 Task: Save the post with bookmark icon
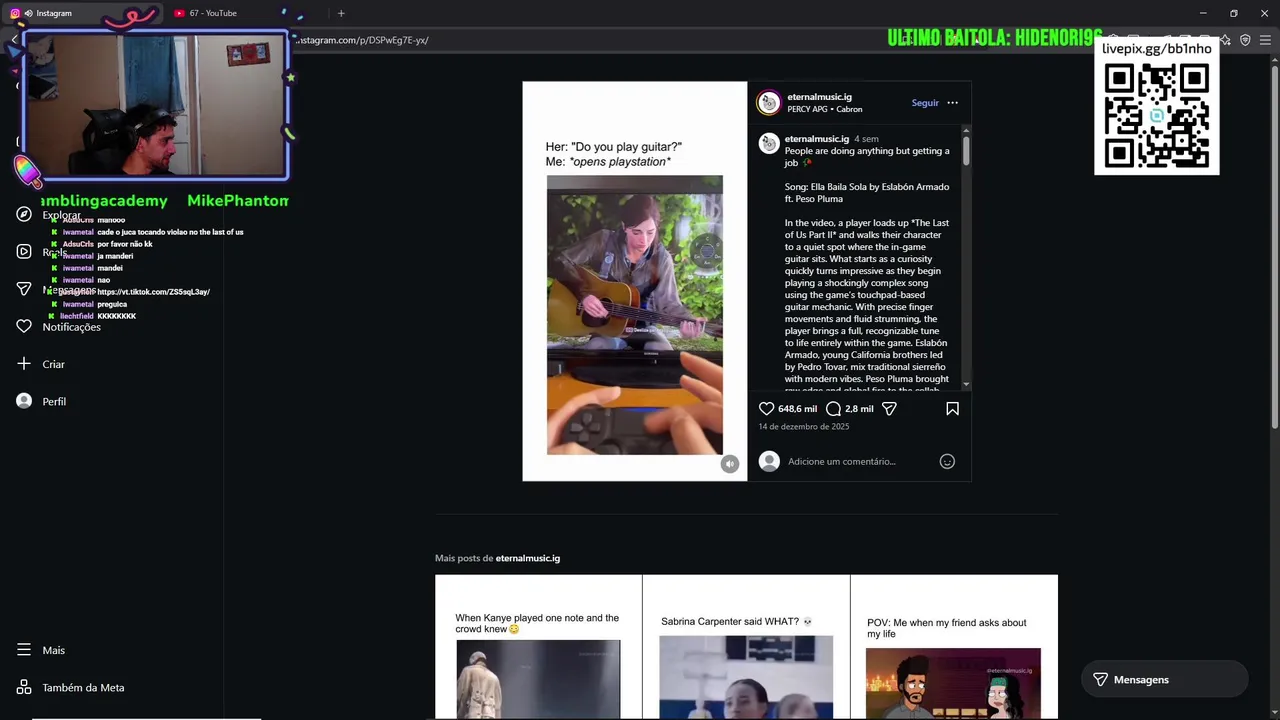[x=952, y=409]
